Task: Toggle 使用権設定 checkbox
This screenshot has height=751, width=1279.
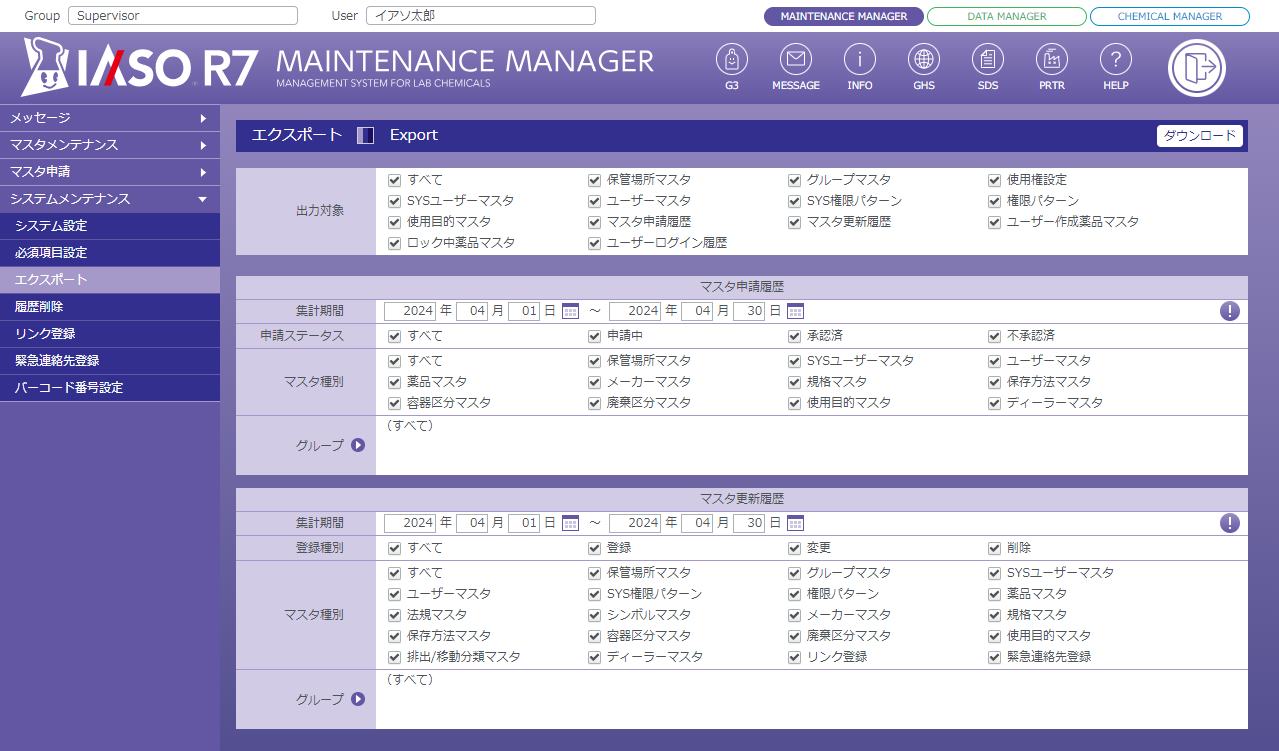Action: click(x=994, y=180)
